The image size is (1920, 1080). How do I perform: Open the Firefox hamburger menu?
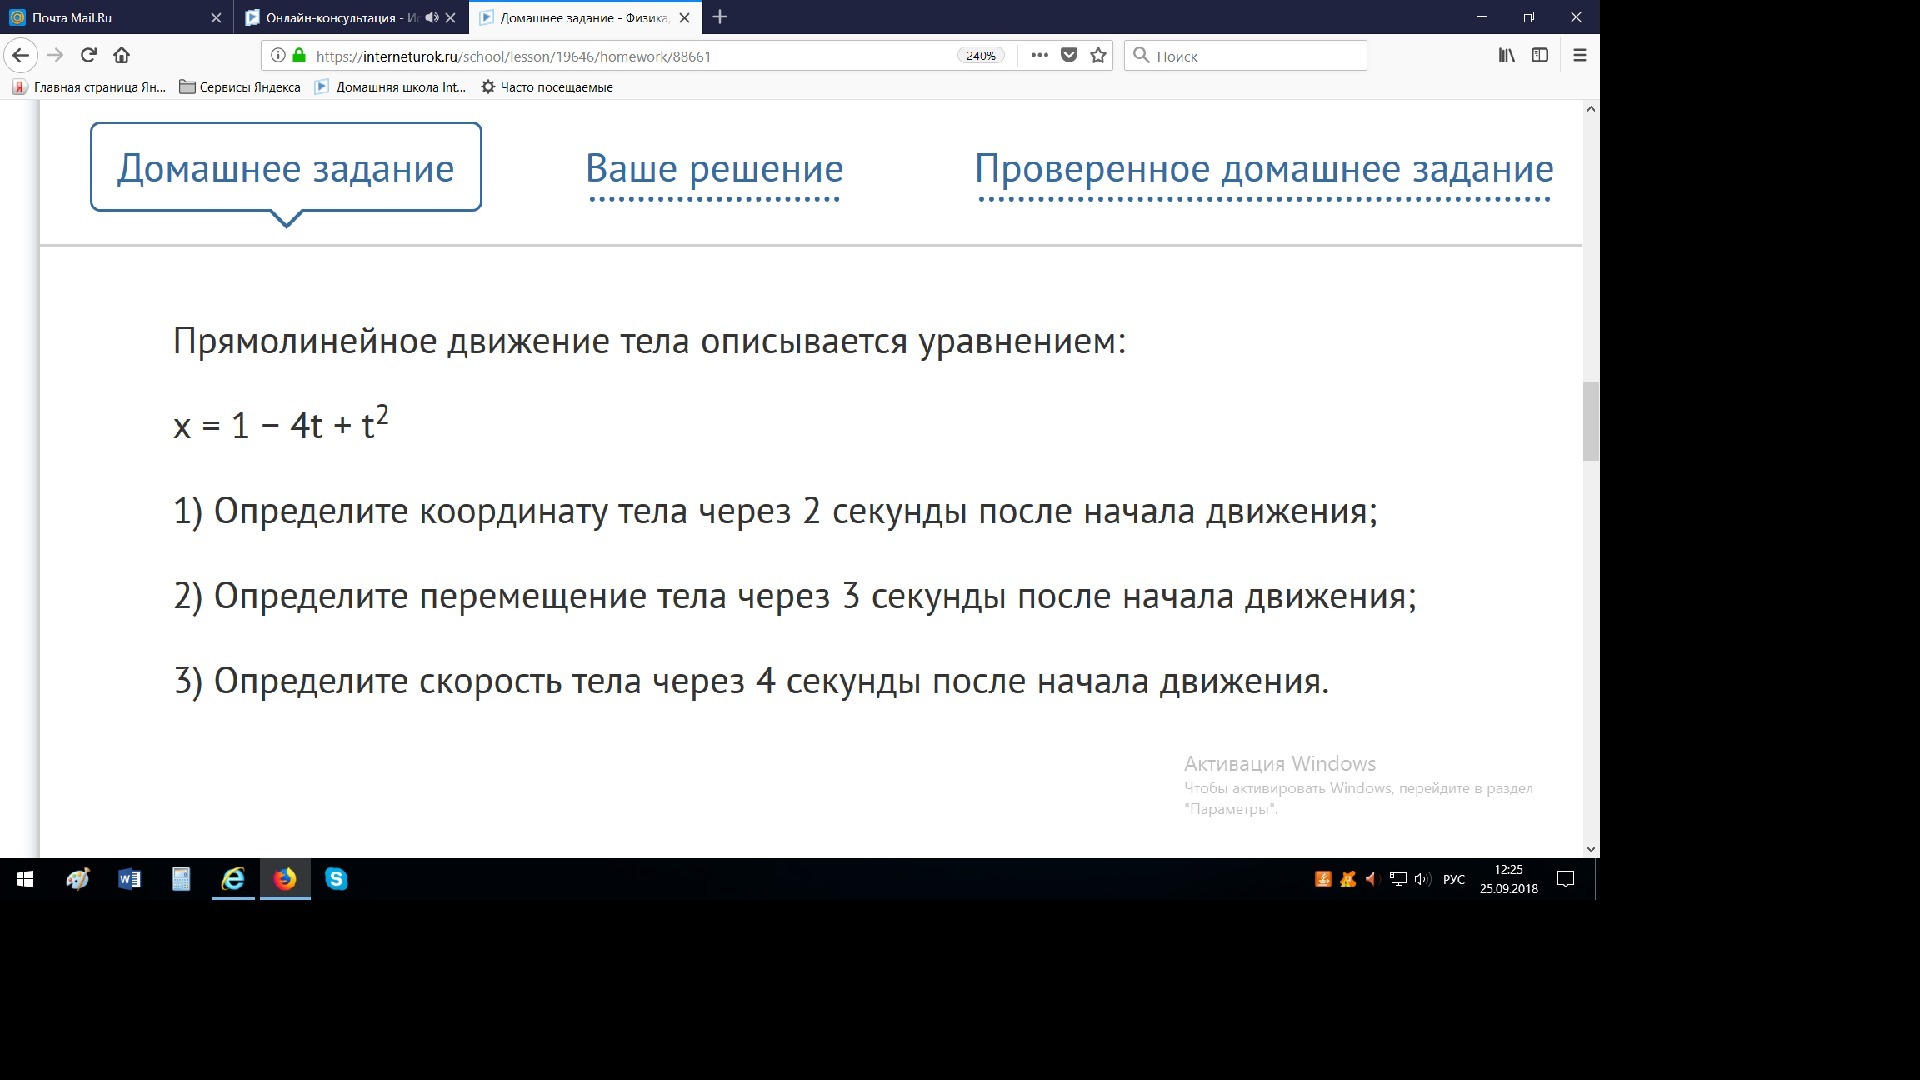(x=1580, y=55)
